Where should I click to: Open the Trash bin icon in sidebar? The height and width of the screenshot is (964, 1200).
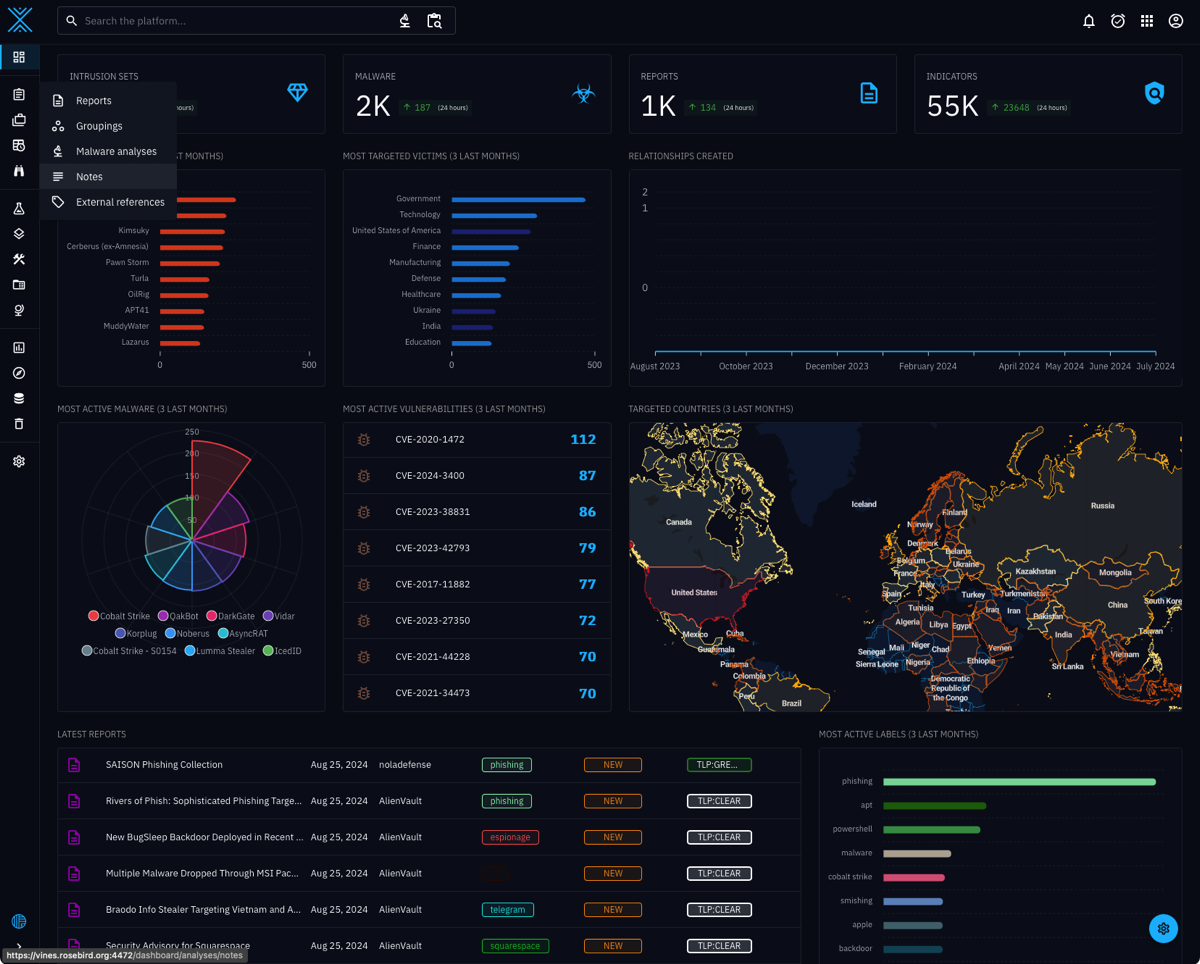19,424
